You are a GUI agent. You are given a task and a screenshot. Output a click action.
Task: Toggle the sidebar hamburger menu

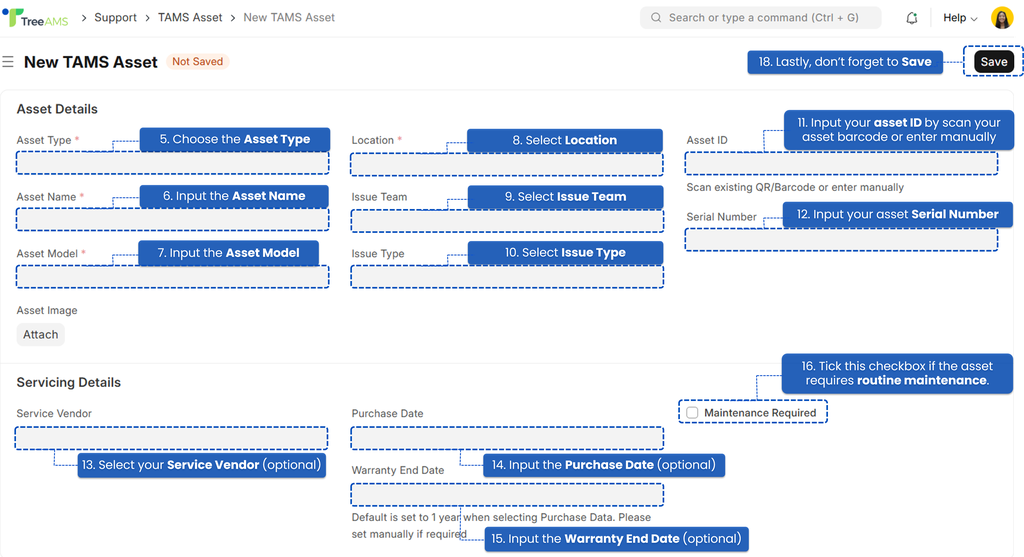coord(8,62)
